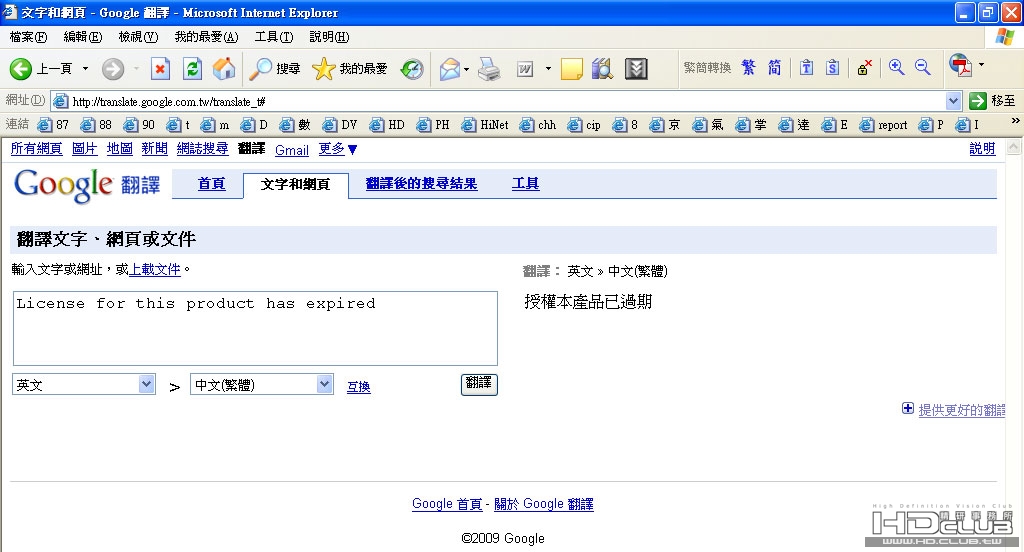The width and height of the screenshot is (1024, 552).
Task: Open the Back button history dropdown arrow
Action: pyautogui.click(x=85, y=69)
